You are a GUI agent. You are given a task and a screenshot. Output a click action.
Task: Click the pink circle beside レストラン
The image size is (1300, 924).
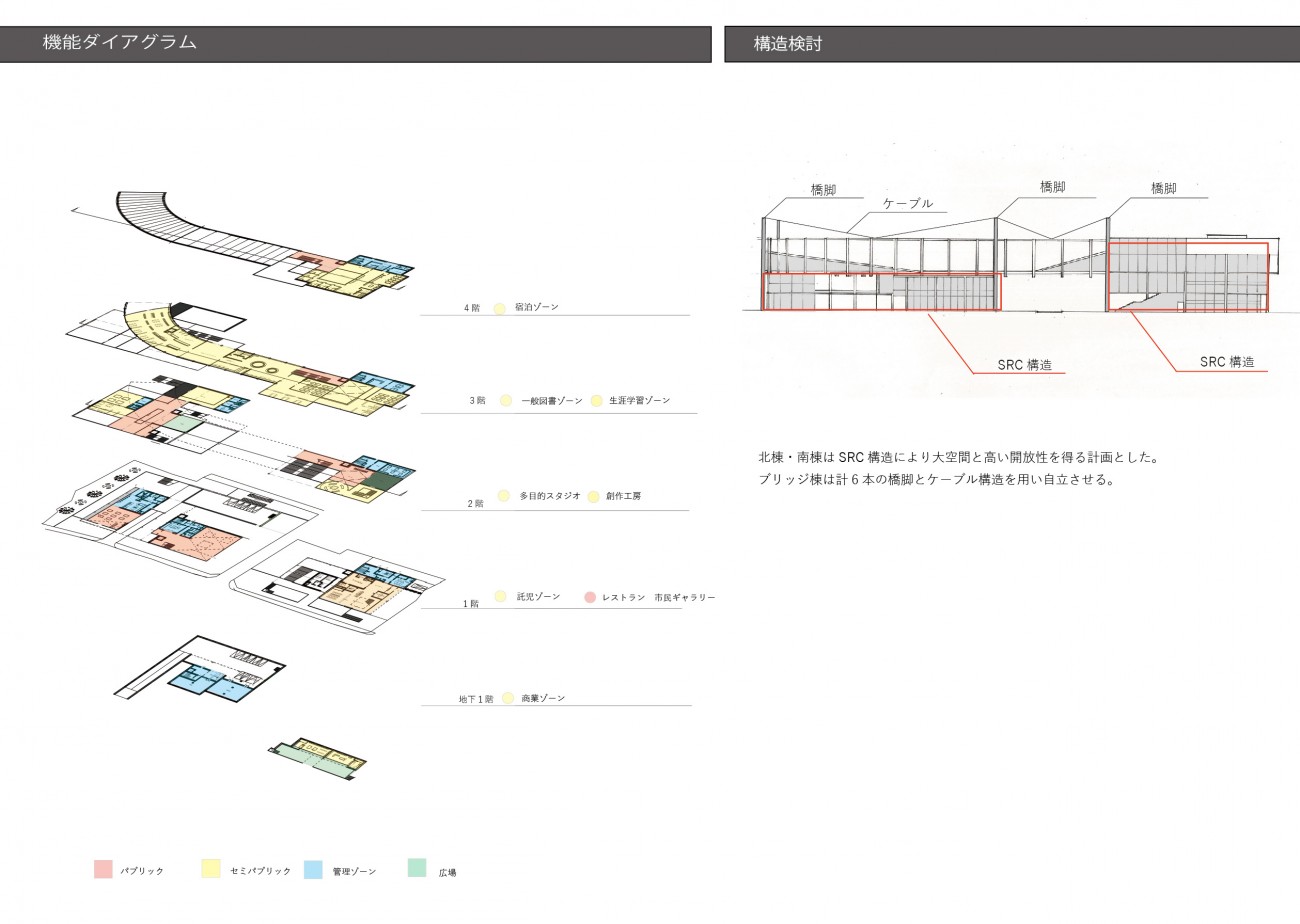pos(590,597)
